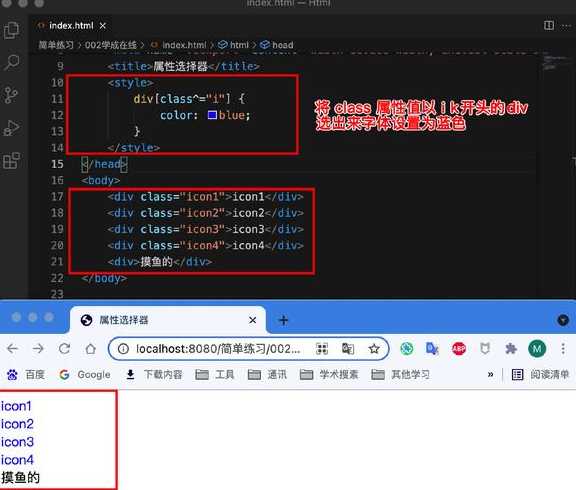Click the site information icon

(x=123, y=349)
